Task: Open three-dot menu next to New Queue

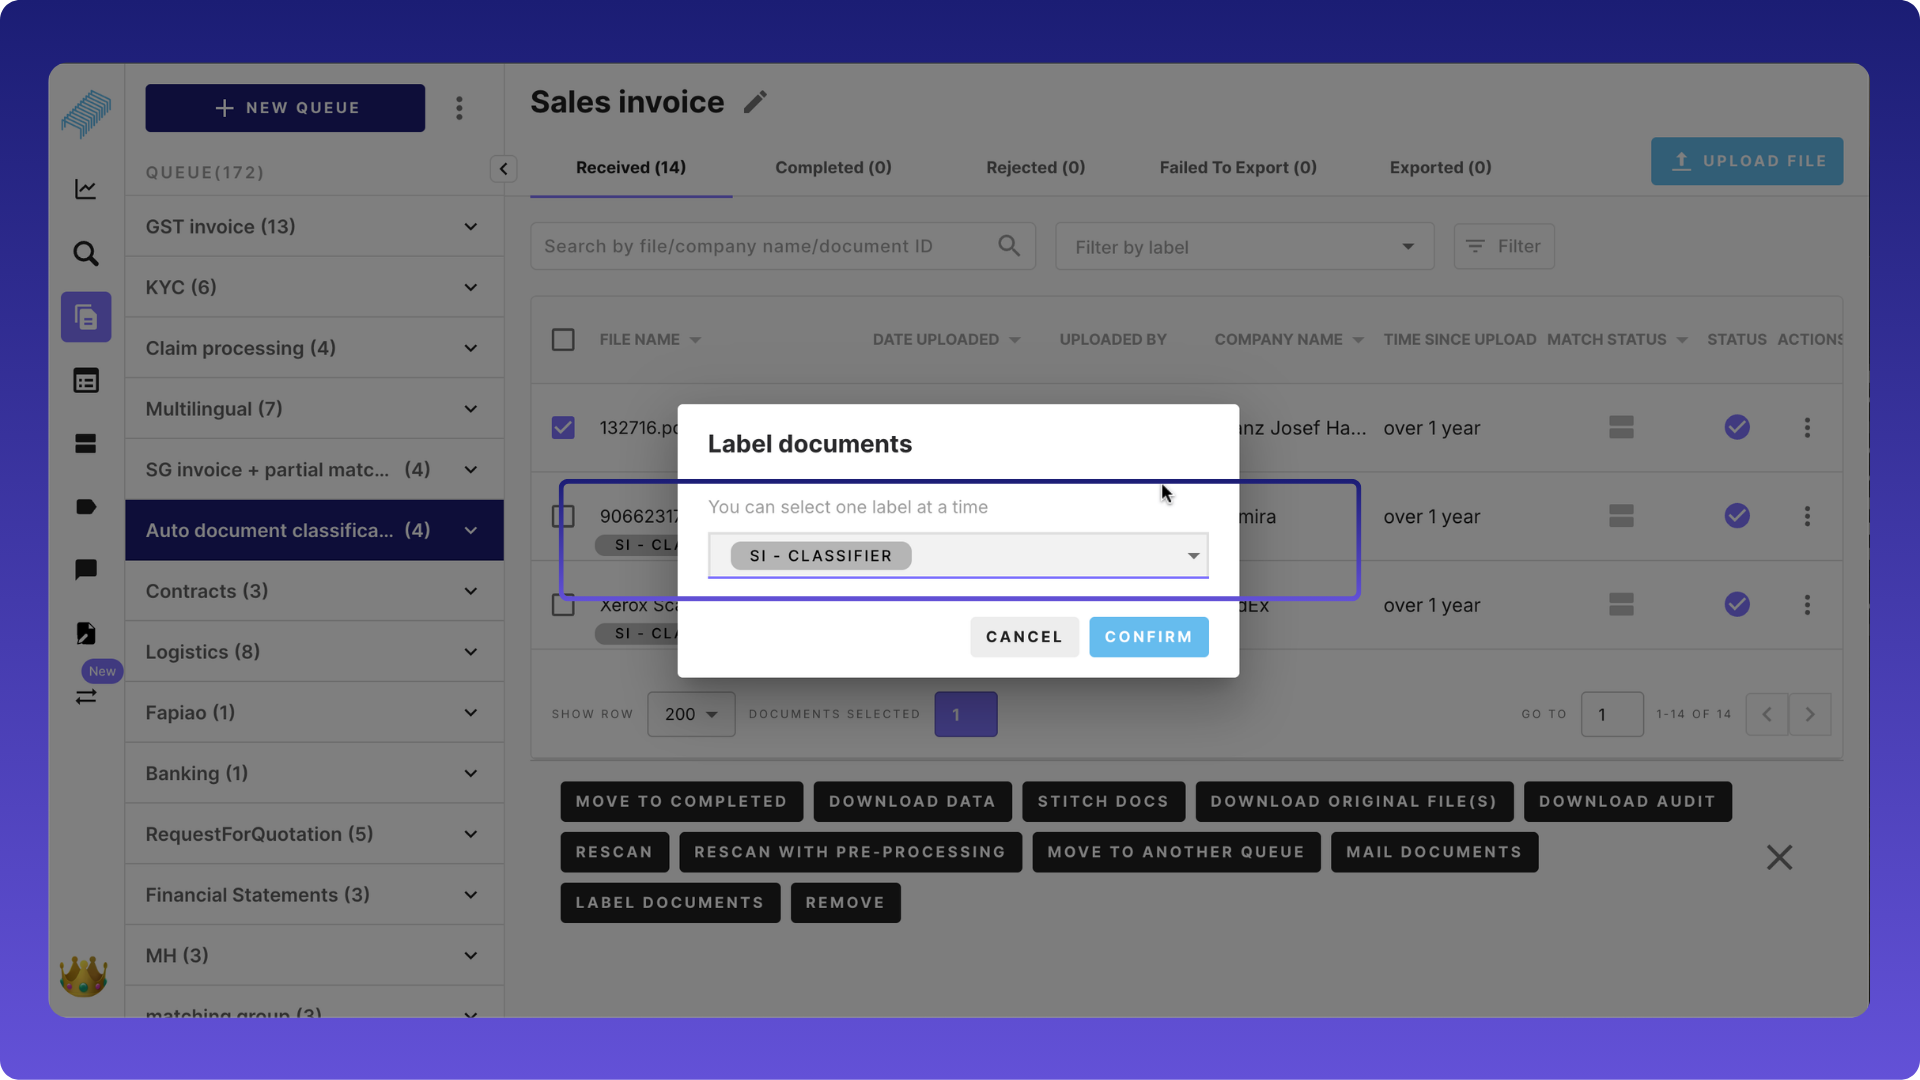Action: (x=459, y=108)
